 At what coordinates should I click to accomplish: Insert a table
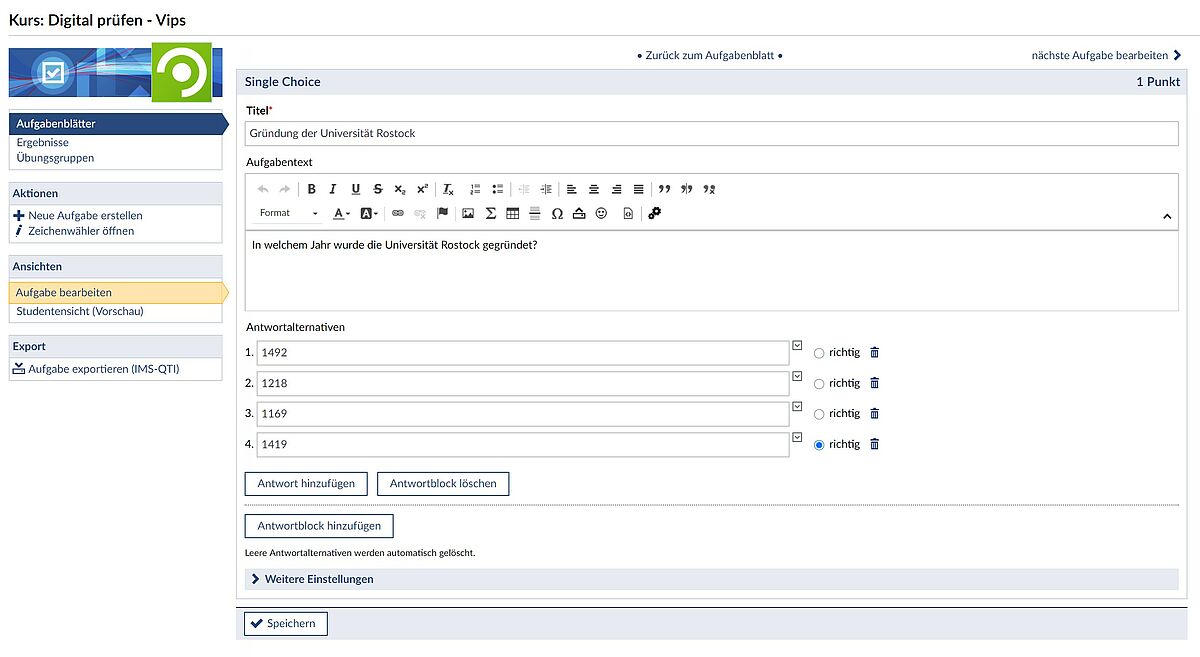pyautogui.click(x=512, y=213)
